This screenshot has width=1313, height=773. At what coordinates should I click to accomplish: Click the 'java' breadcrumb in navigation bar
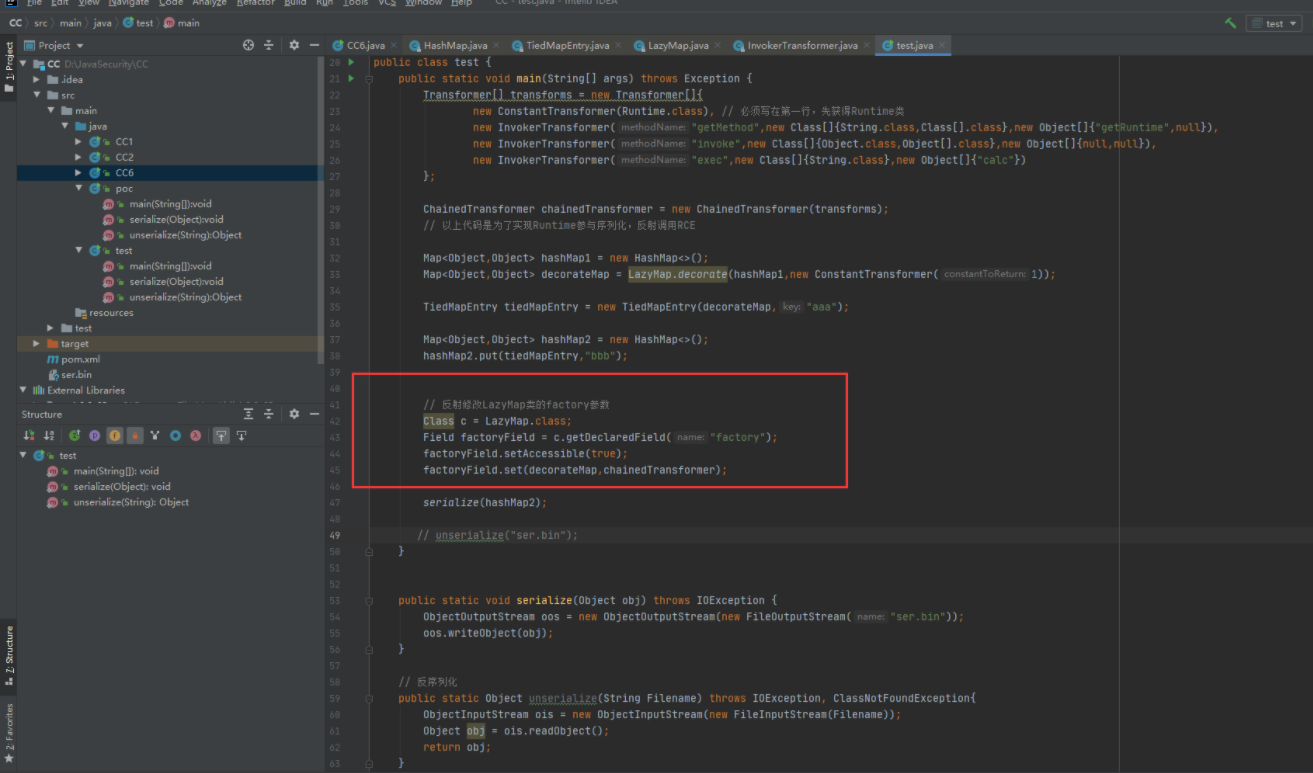(x=103, y=23)
